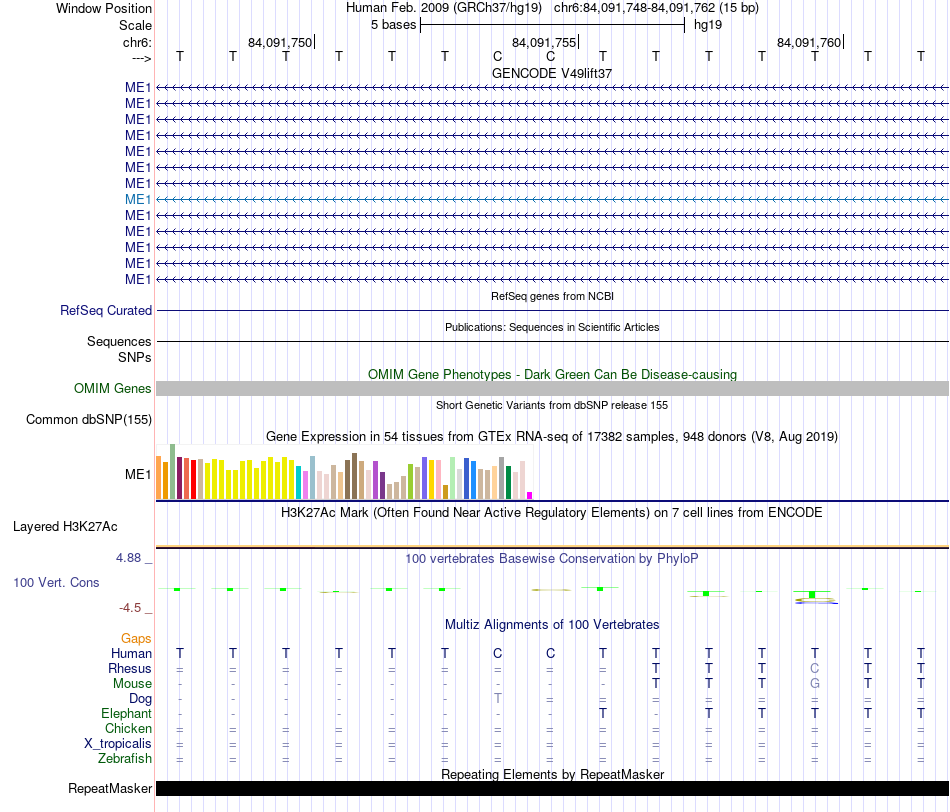Screen dimensions: 950x812
Task: Click the magenta bar in GTEx expression chart
Action: [530, 495]
